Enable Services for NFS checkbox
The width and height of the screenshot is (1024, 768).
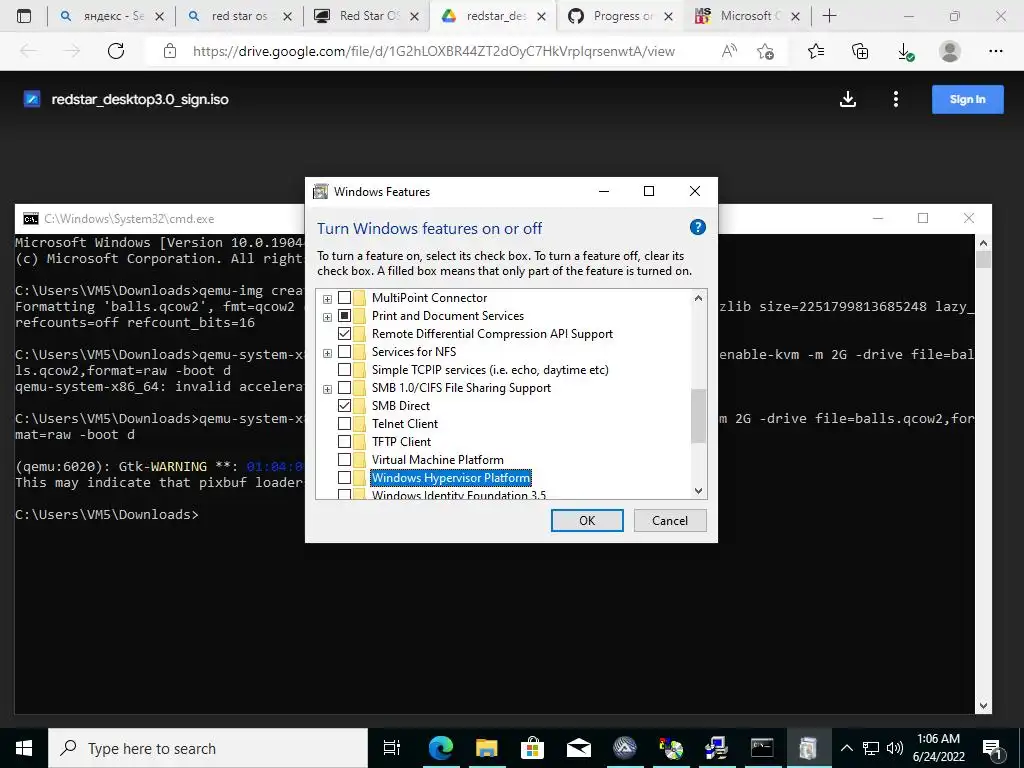click(x=344, y=351)
